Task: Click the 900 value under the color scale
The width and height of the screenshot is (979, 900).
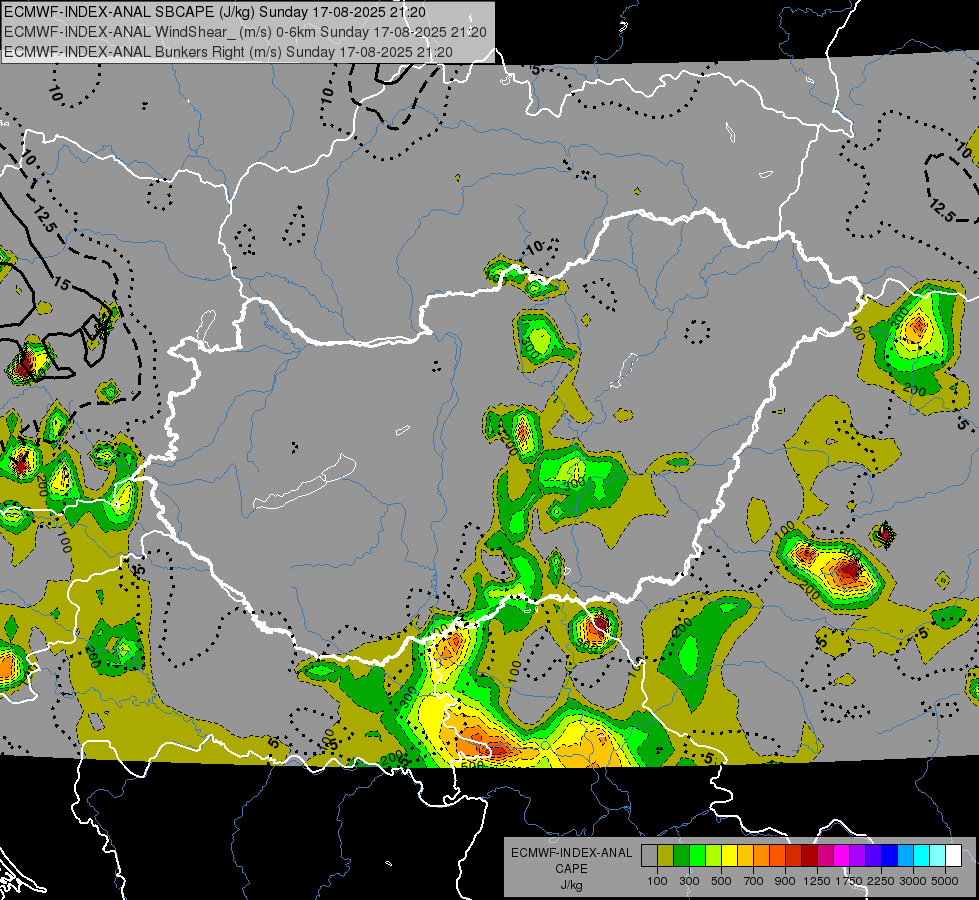Action: pos(785,881)
